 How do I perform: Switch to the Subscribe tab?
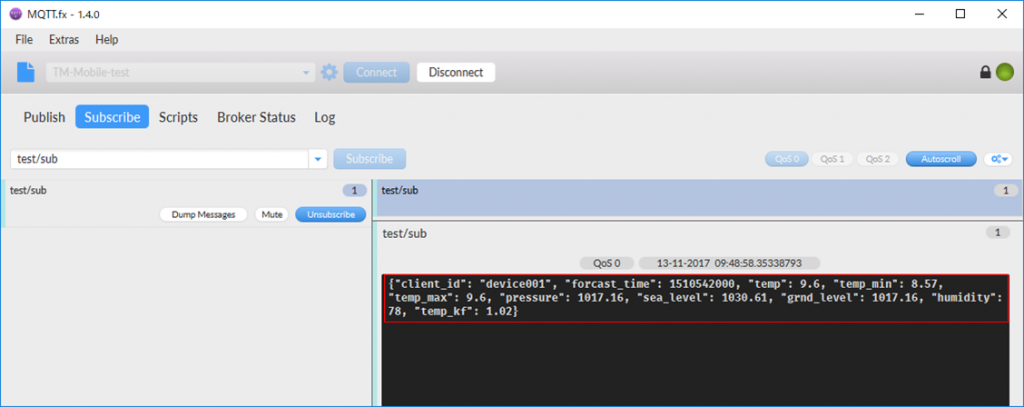click(x=112, y=118)
